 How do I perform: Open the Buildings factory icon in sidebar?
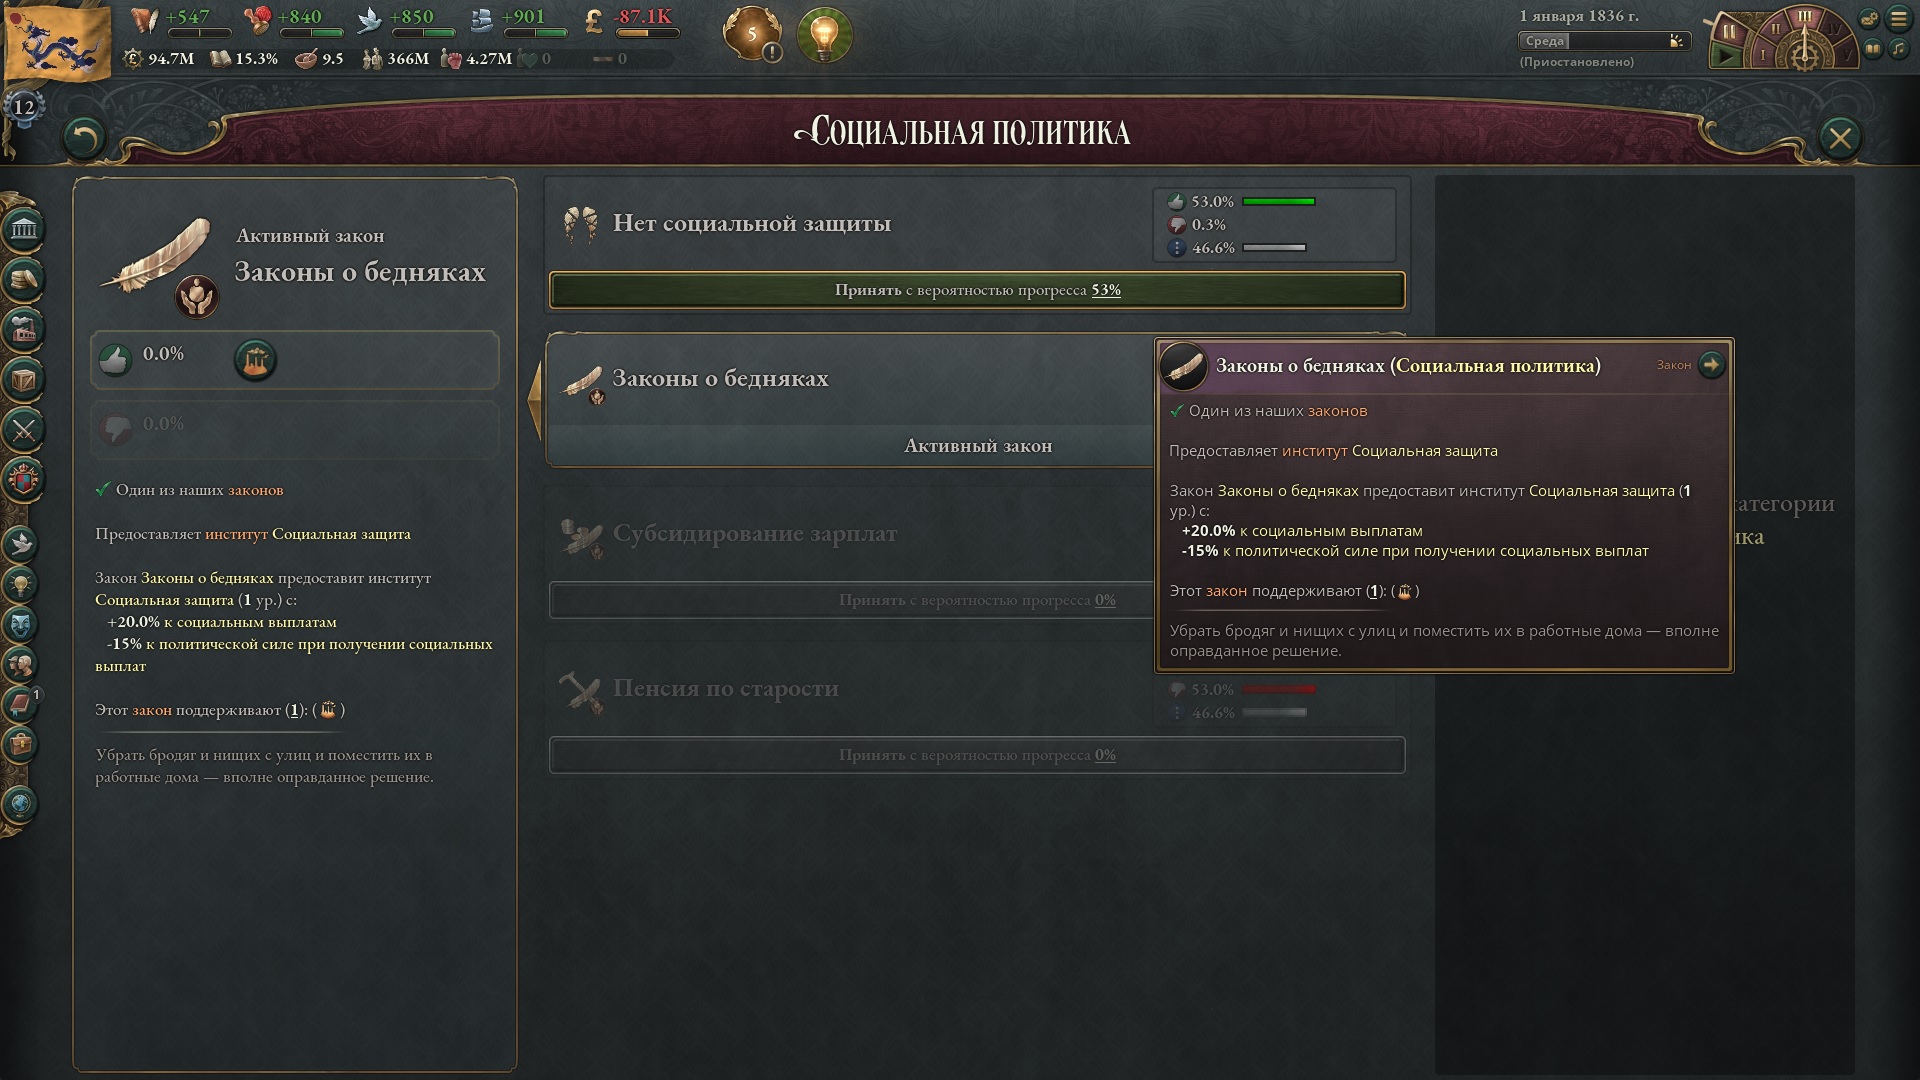24,329
